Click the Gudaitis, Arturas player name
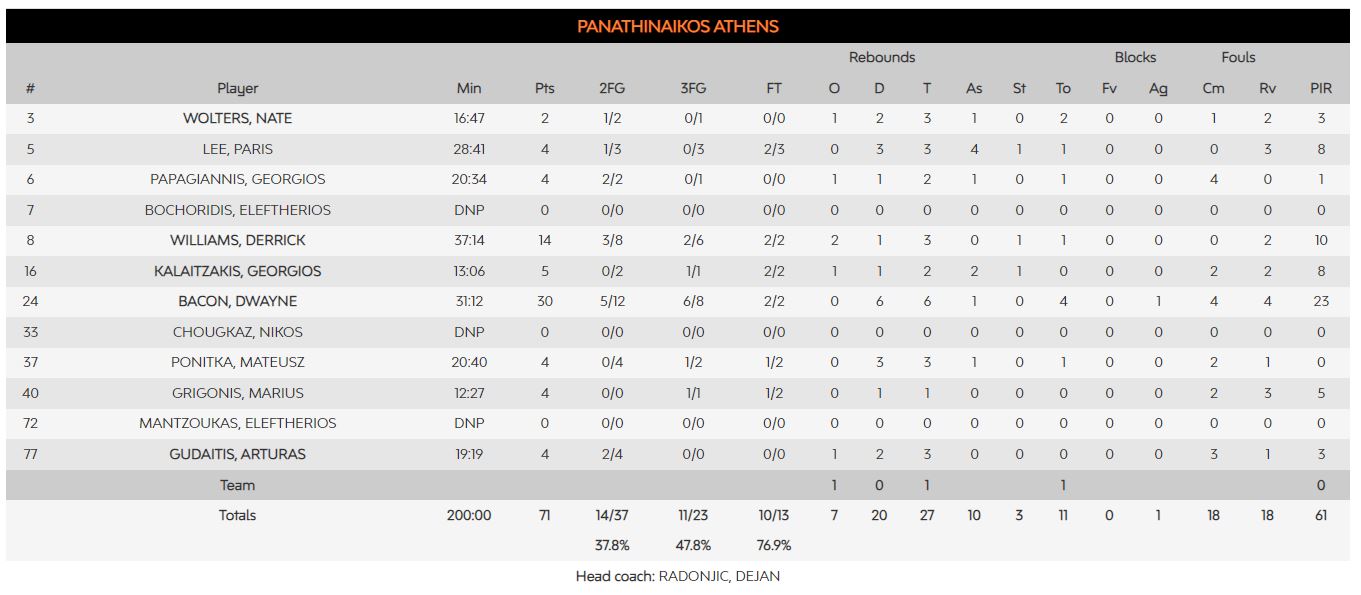The width and height of the screenshot is (1361, 595). coord(237,454)
